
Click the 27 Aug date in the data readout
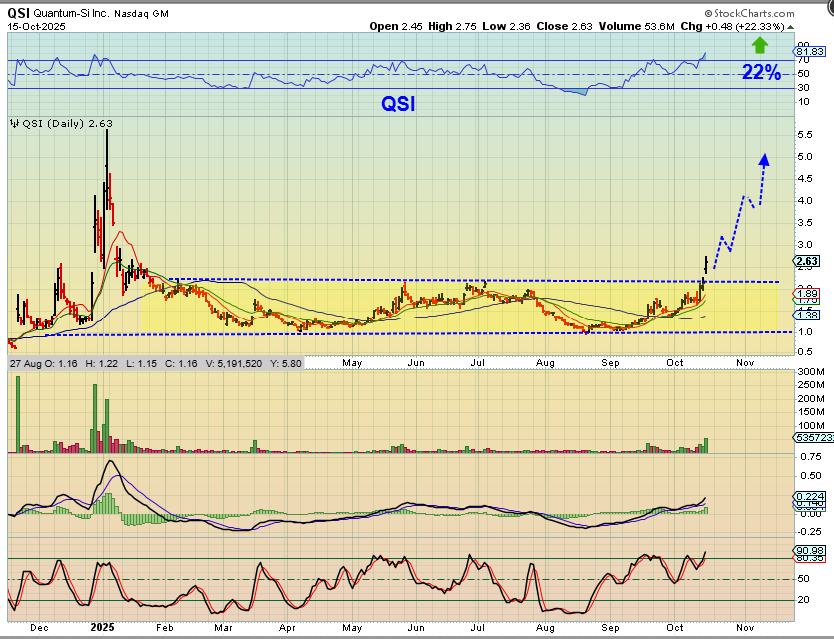pyautogui.click(x=24, y=363)
